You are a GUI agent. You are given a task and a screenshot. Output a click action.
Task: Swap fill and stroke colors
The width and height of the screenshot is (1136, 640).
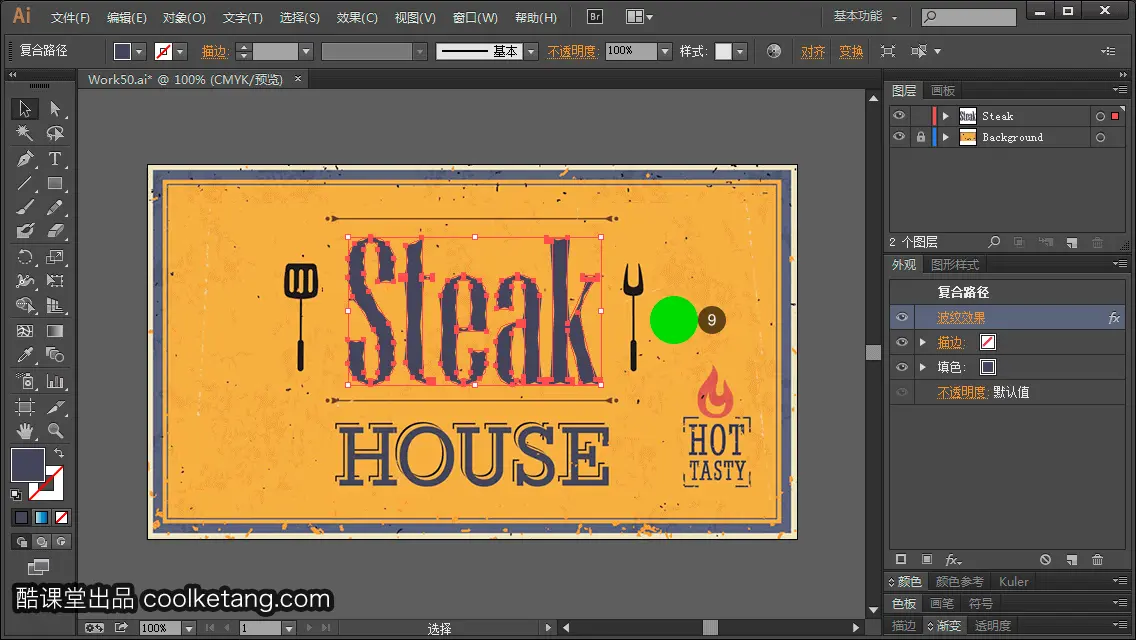point(59,452)
